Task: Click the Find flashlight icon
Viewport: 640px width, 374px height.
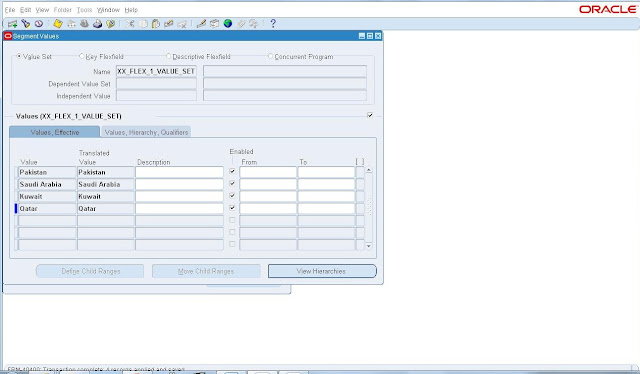Action: (x=26, y=24)
